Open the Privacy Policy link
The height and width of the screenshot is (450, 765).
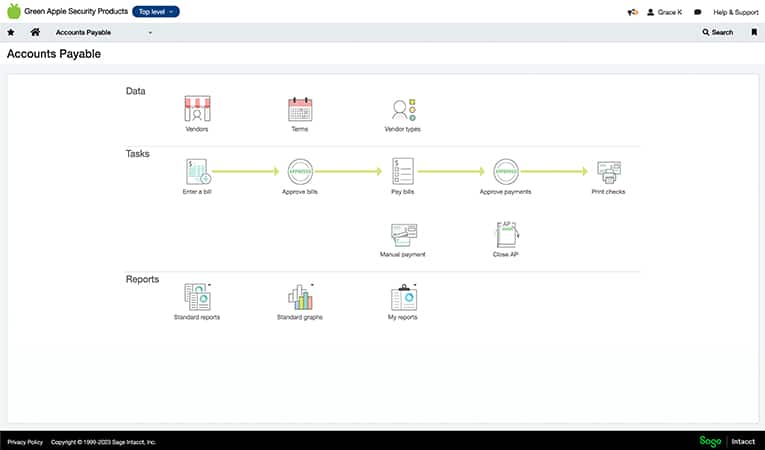coord(25,442)
